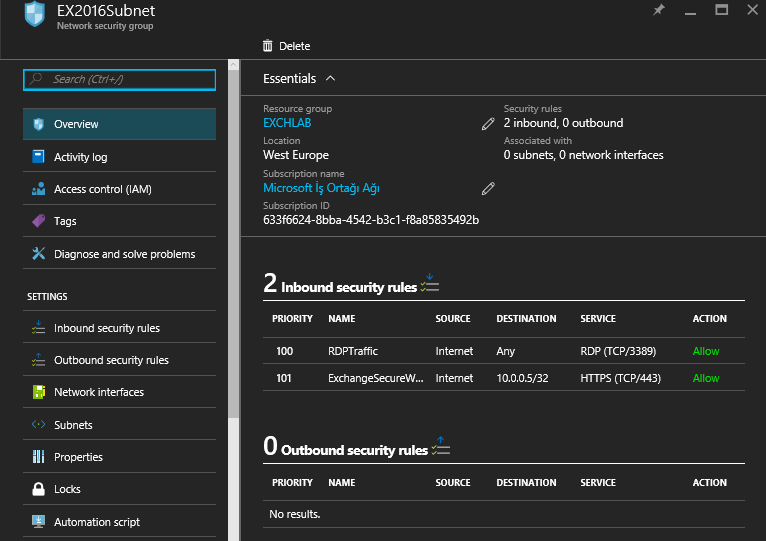766x541 pixels.
Task: Click Allow action for priority 100 rule
Action: coord(706,351)
